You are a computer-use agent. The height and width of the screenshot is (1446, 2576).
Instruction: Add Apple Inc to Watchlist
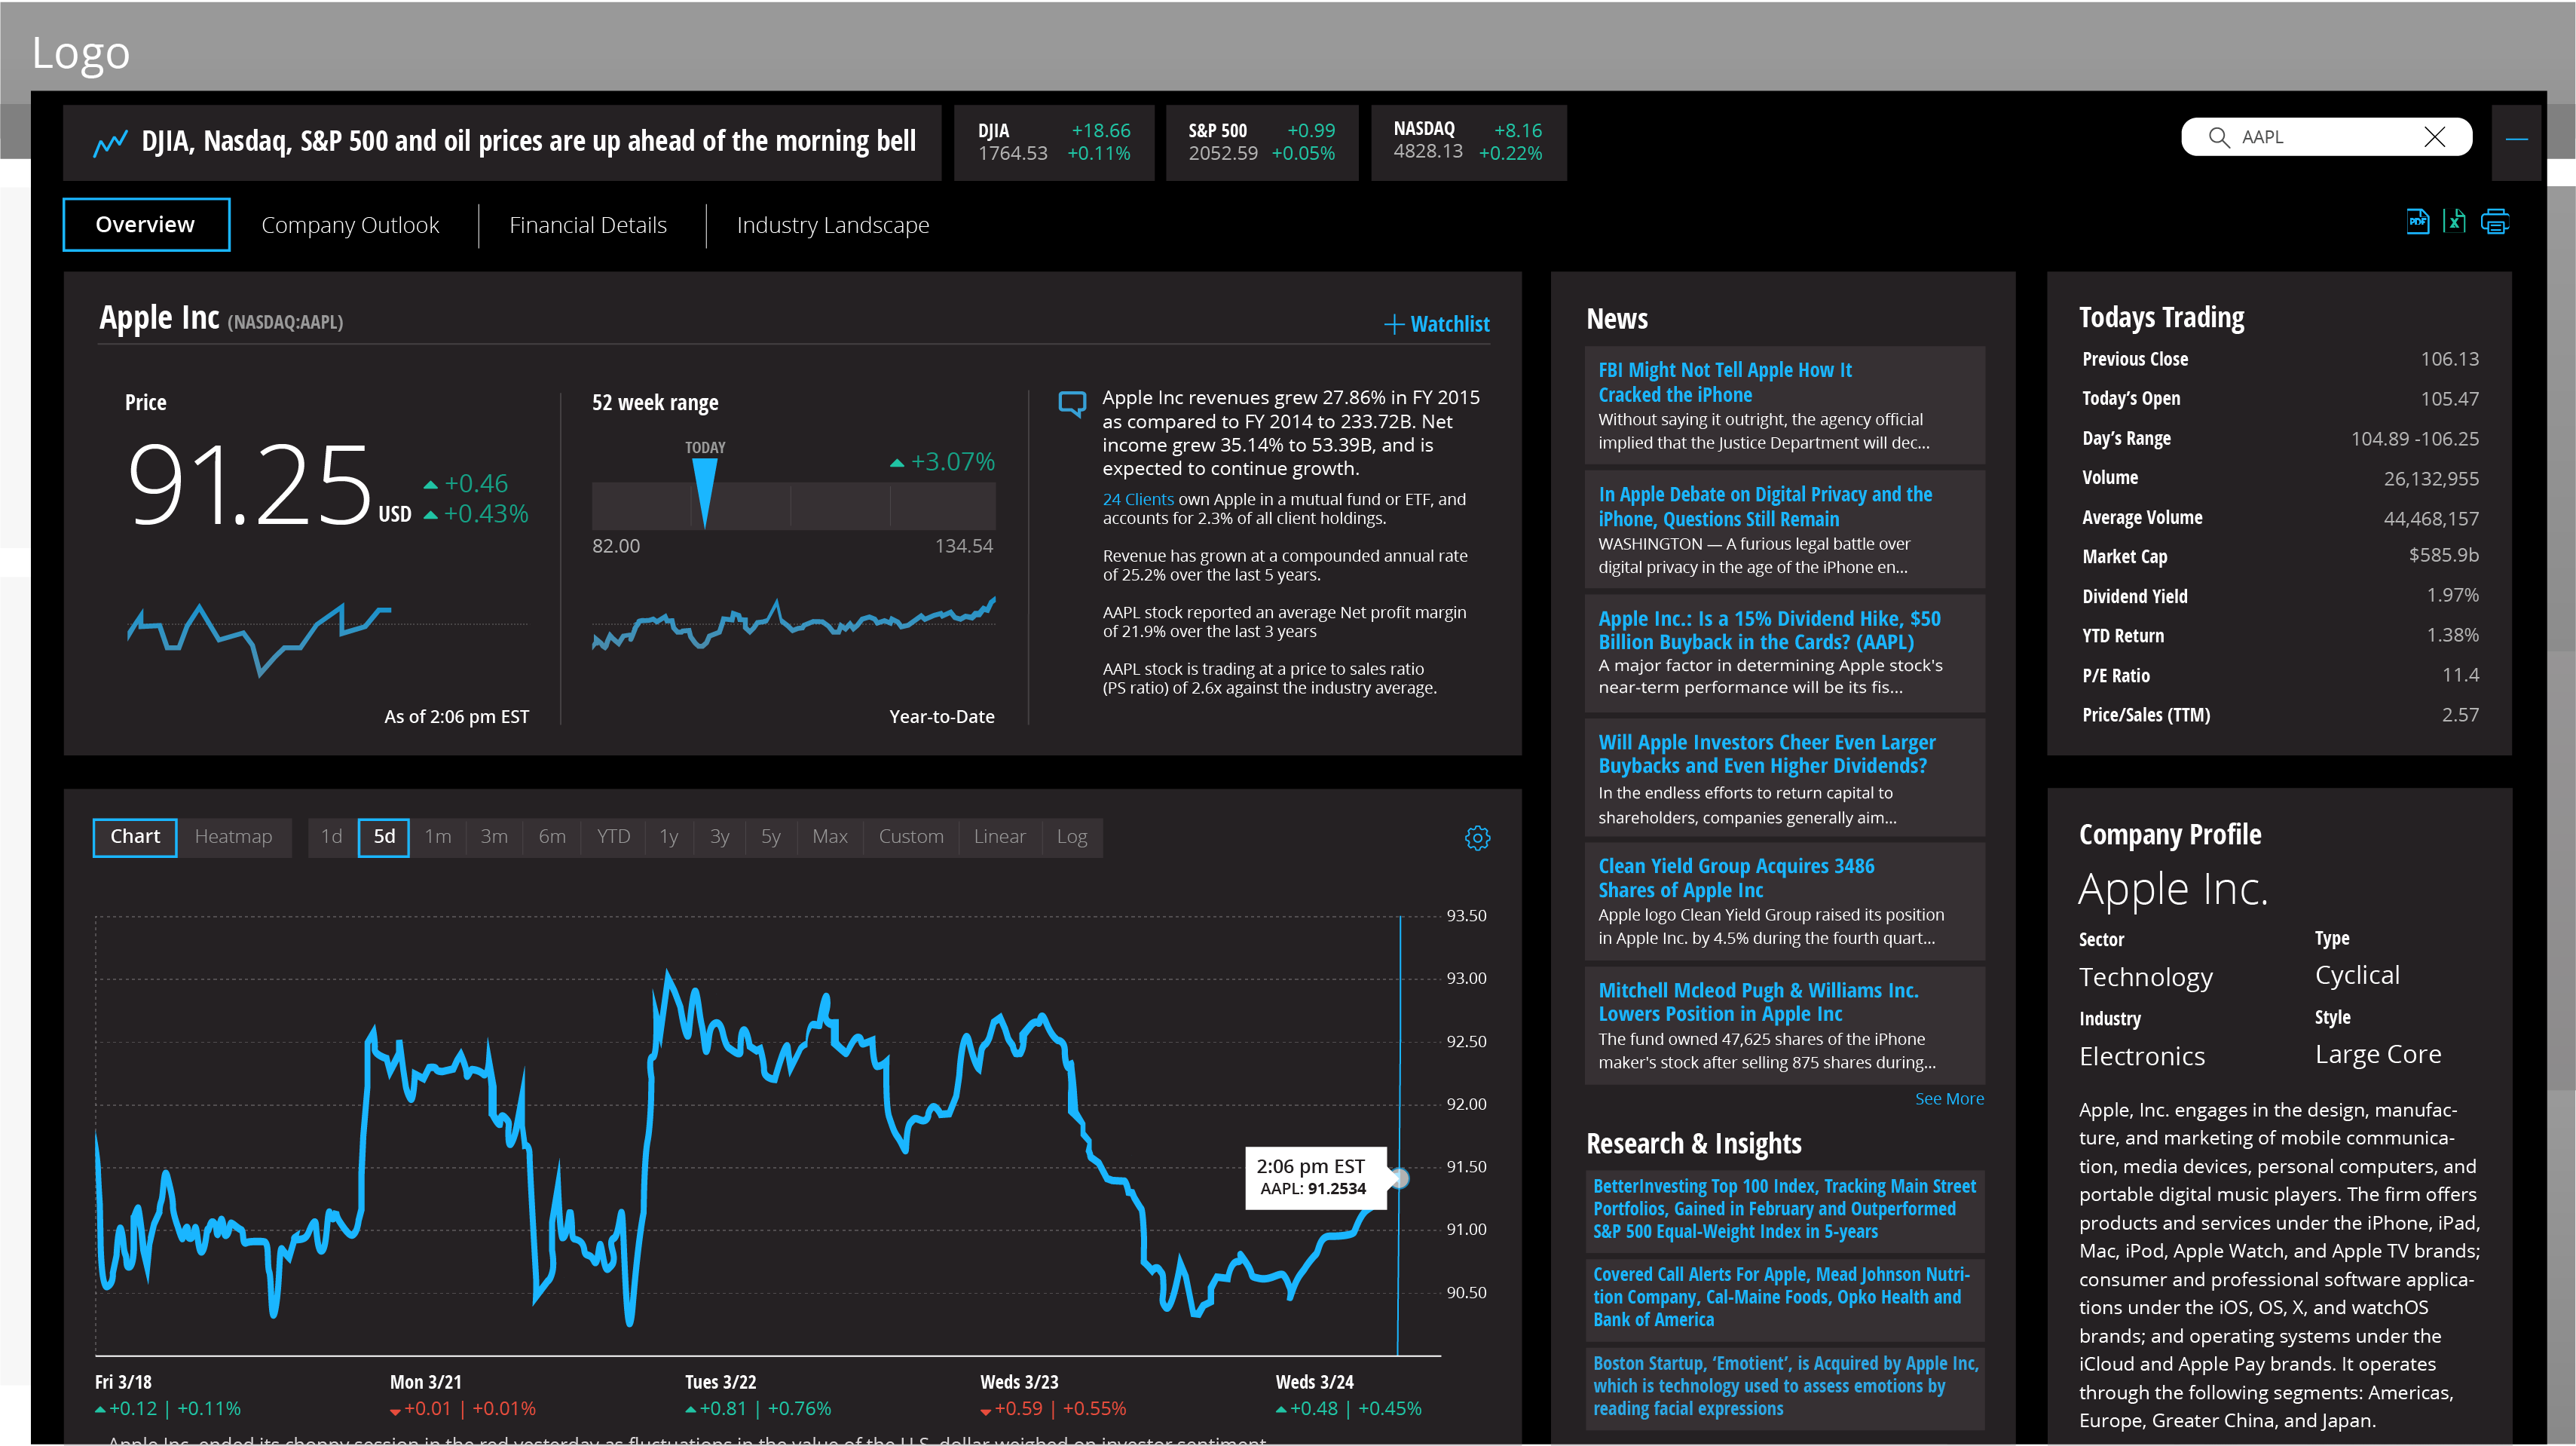point(1437,324)
